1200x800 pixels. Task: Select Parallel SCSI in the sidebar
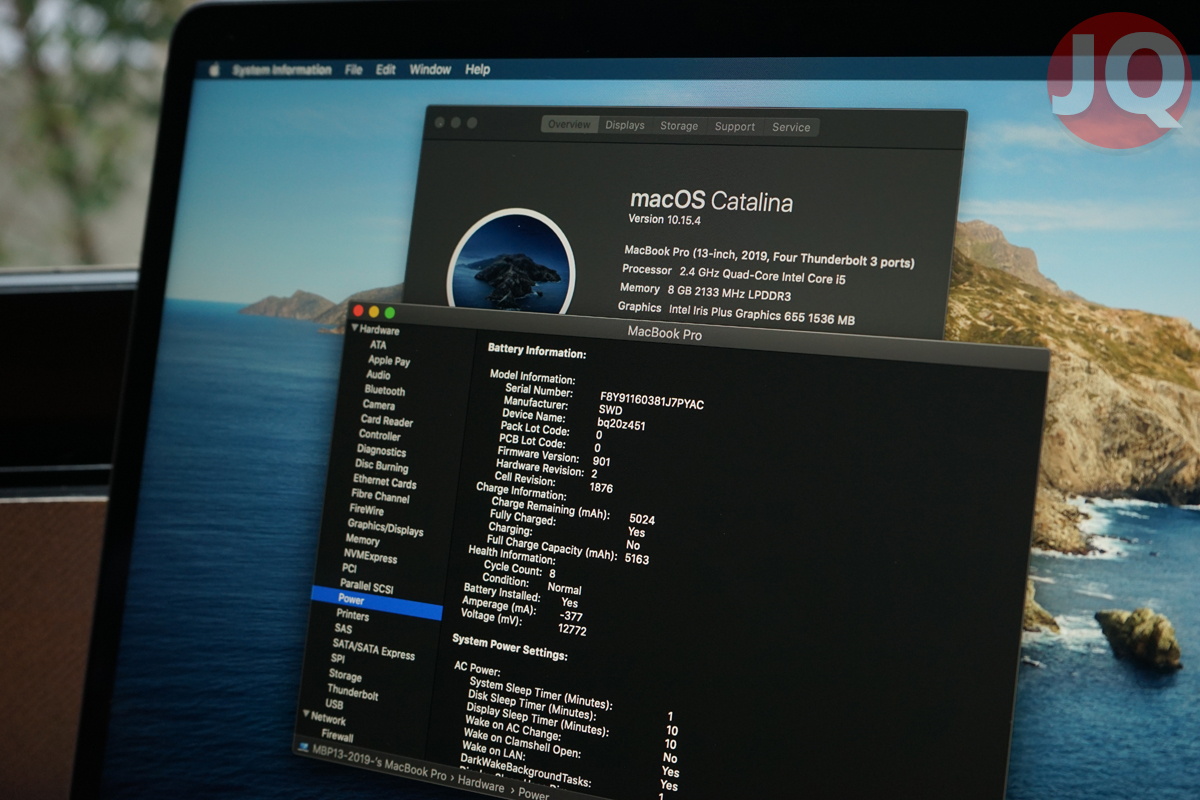[368, 586]
